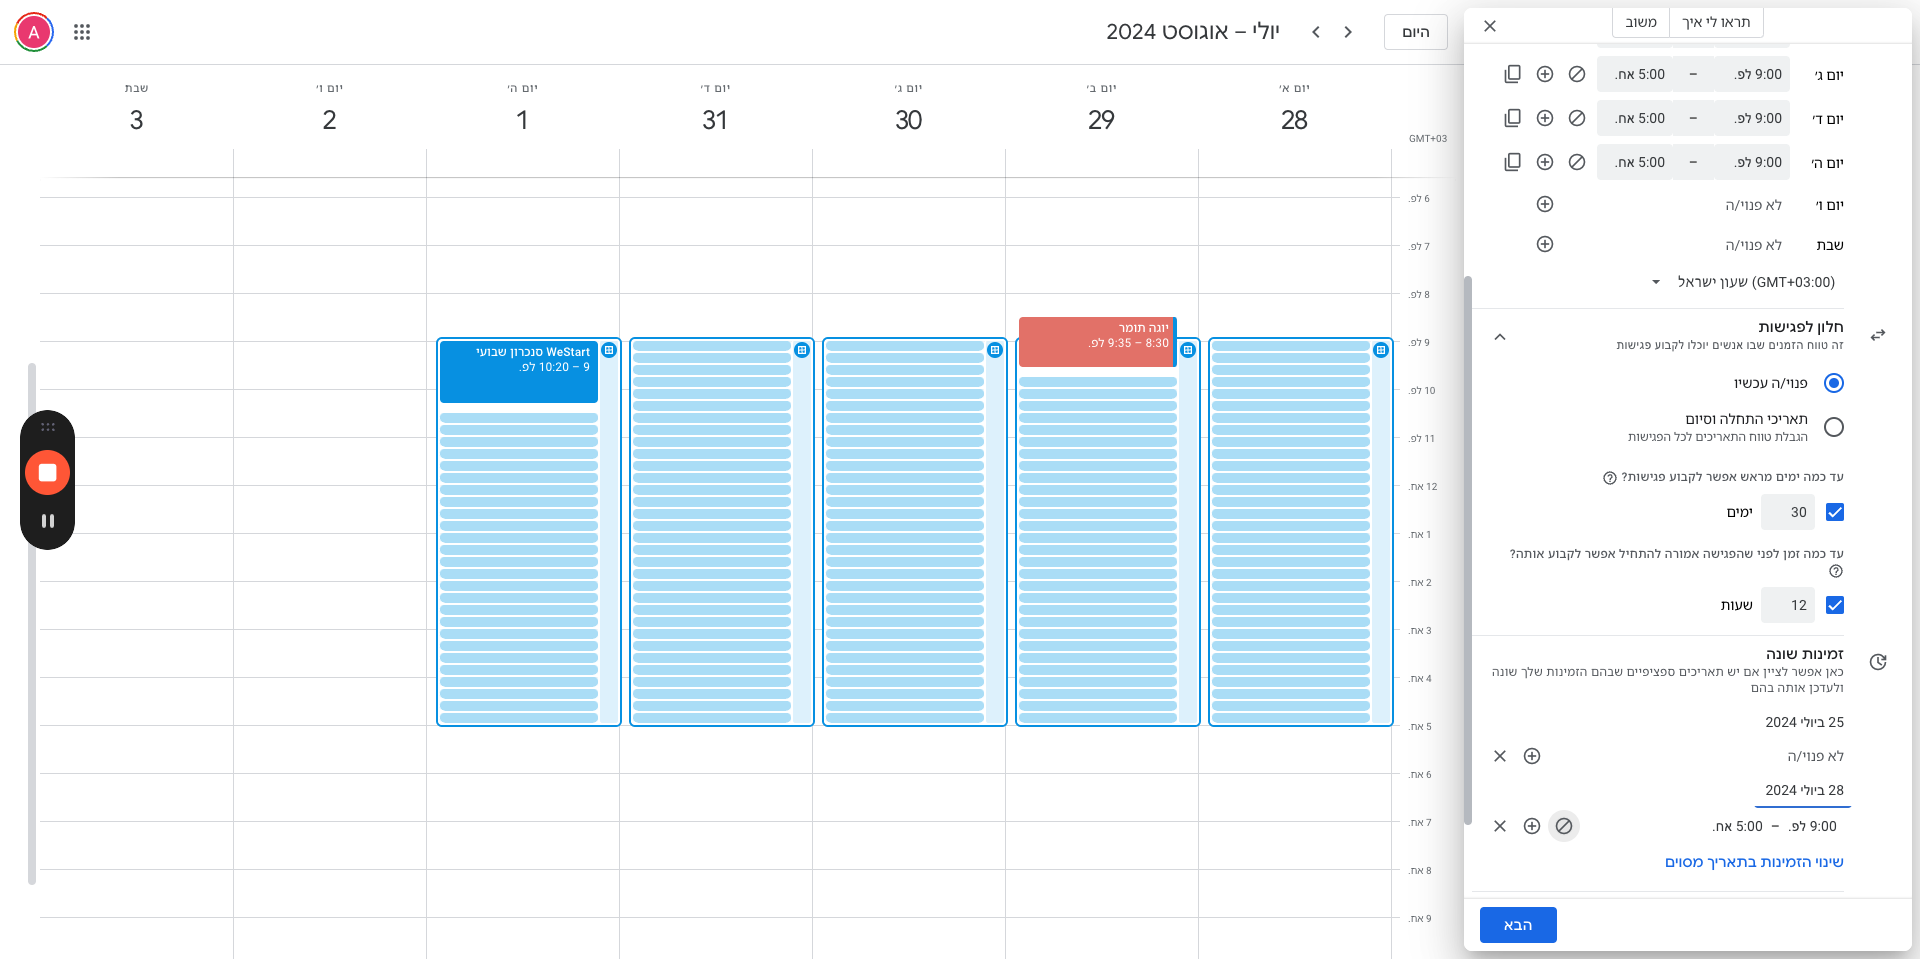
Task: Add another time period for יום ה׳
Action: point(1545,162)
